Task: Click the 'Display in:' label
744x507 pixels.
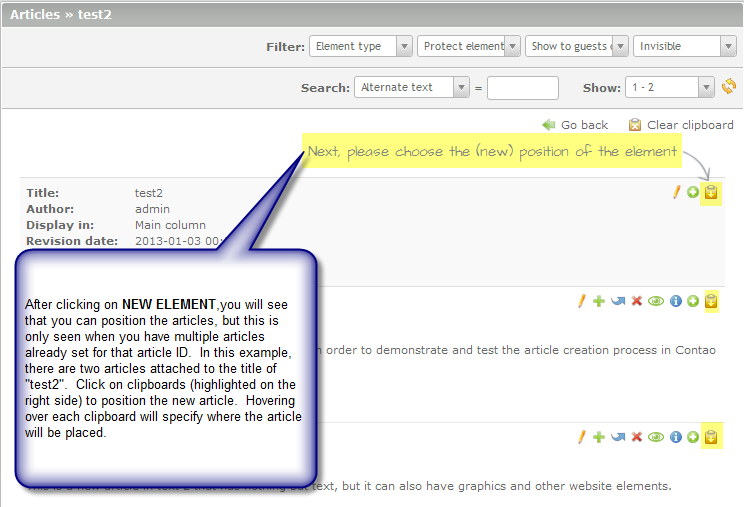Action: click(x=60, y=225)
